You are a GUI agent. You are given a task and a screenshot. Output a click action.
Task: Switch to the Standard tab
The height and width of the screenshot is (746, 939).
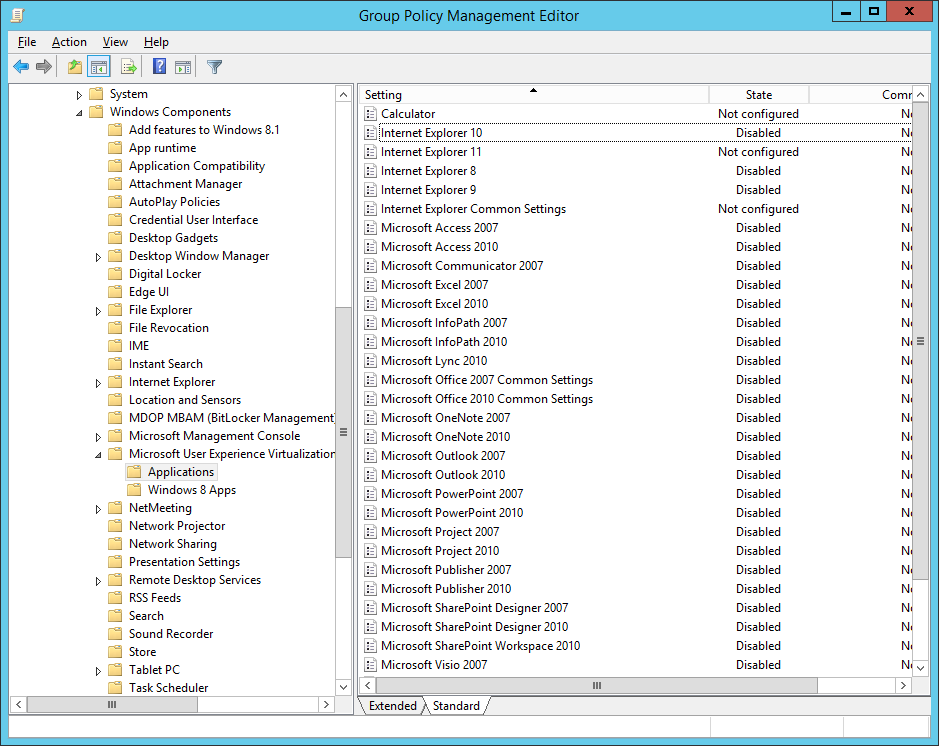click(x=456, y=706)
